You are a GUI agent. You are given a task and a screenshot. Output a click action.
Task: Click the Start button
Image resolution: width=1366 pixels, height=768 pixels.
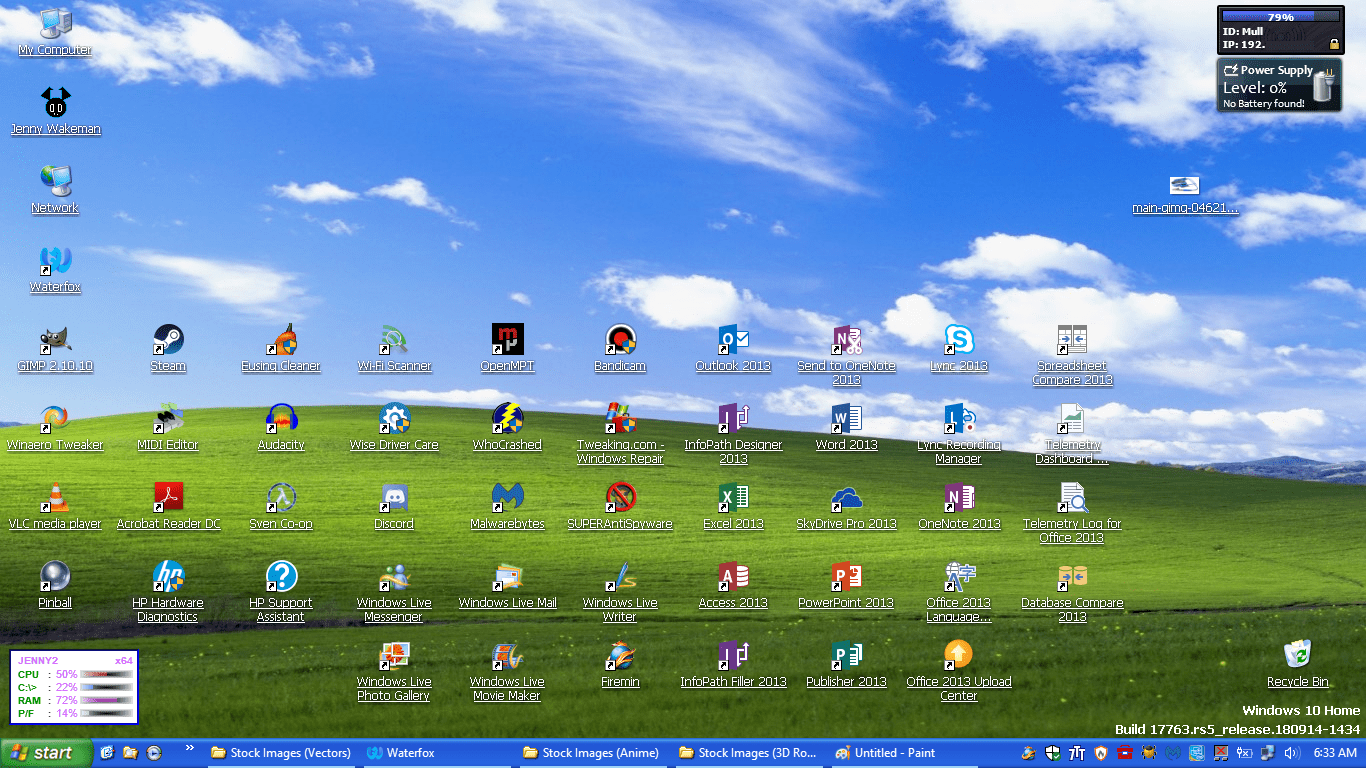tap(45, 754)
